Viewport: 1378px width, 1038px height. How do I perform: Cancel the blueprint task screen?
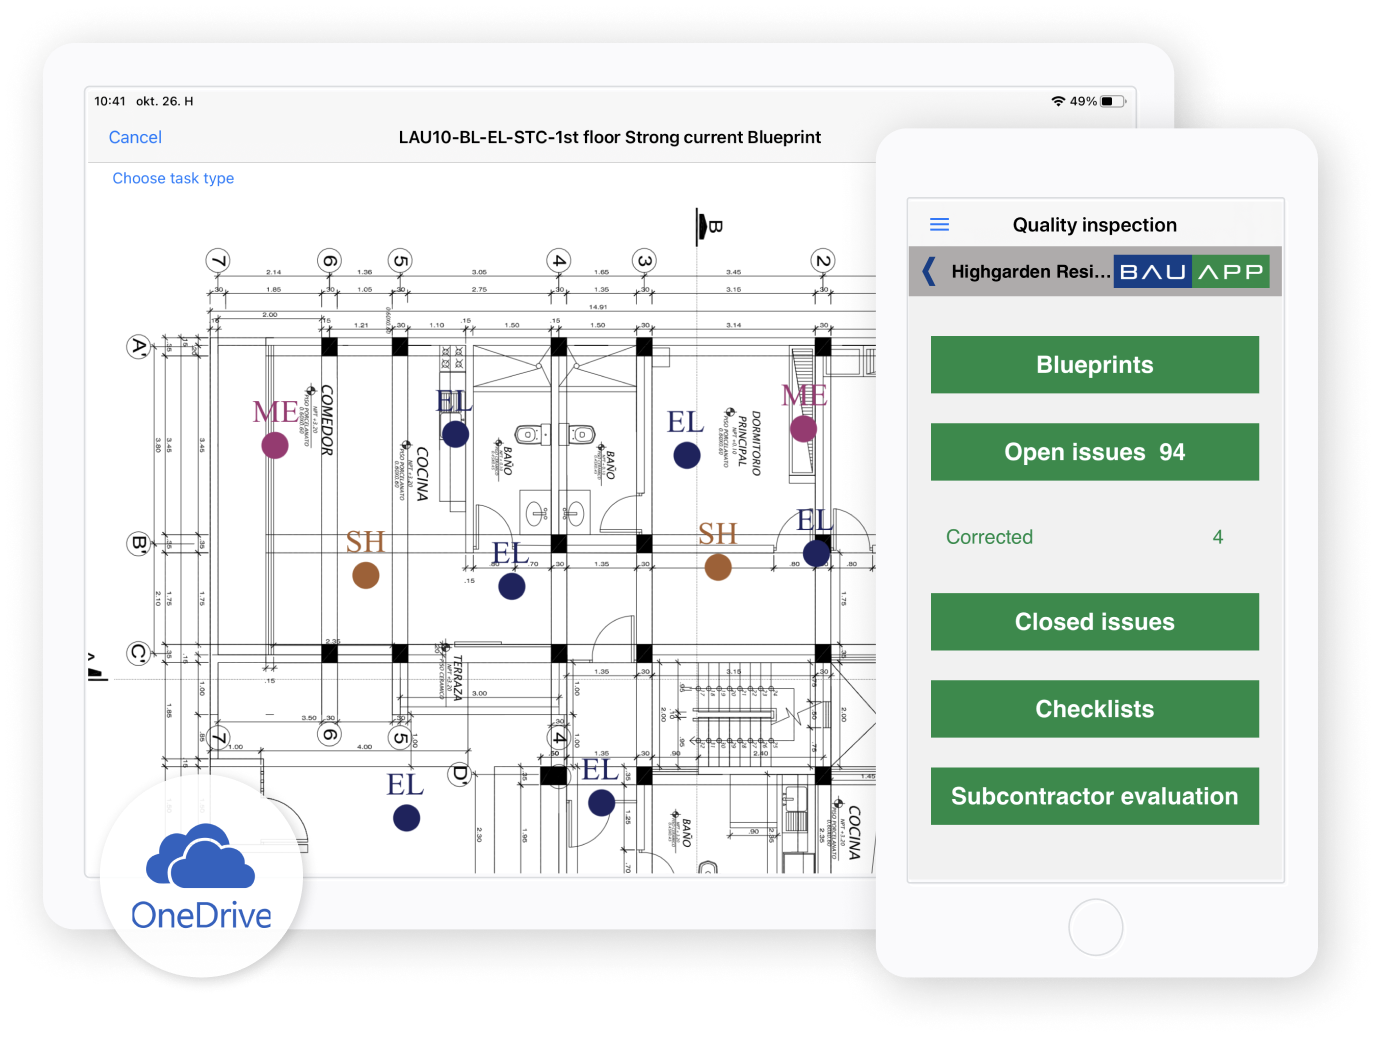(x=135, y=137)
